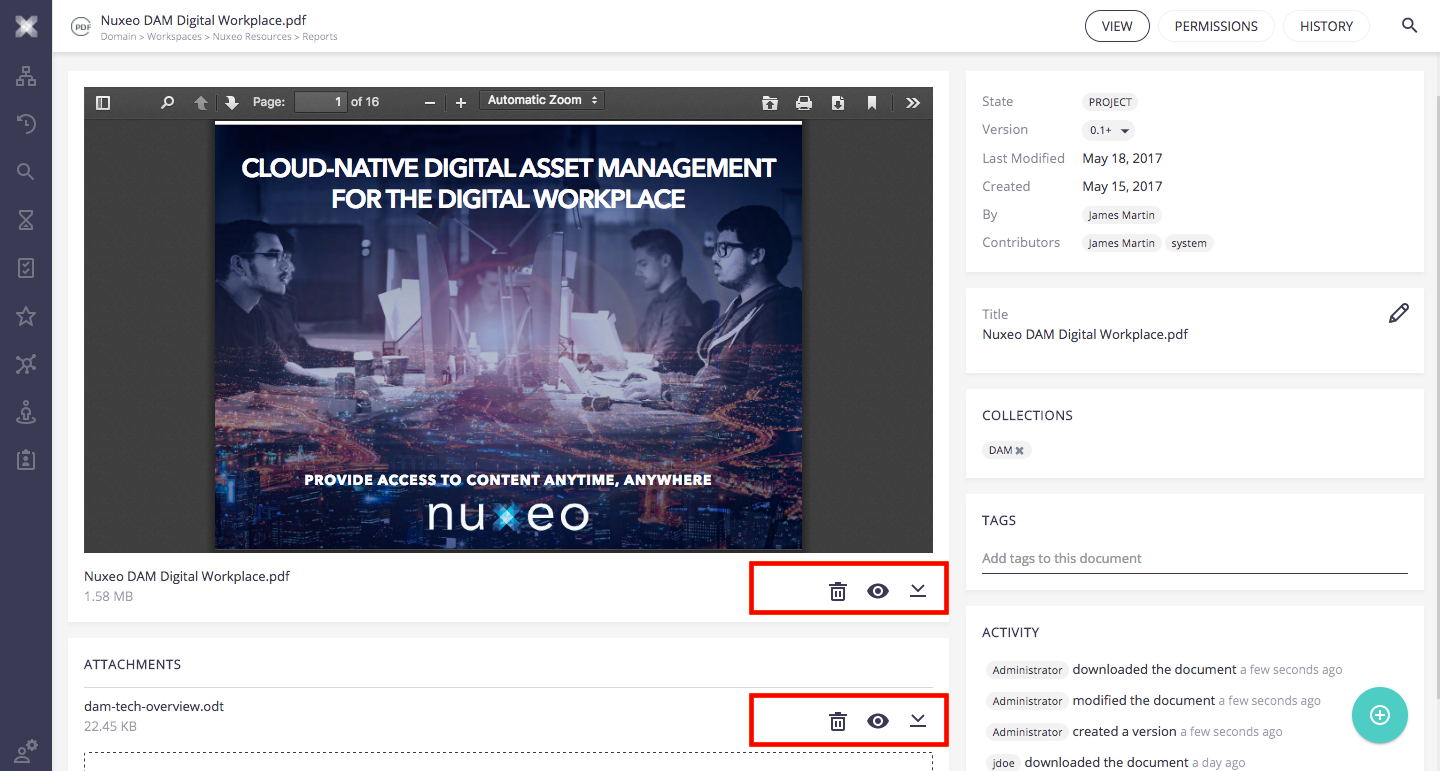
Task: Open find in PDF document
Action: (x=168, y=102)
